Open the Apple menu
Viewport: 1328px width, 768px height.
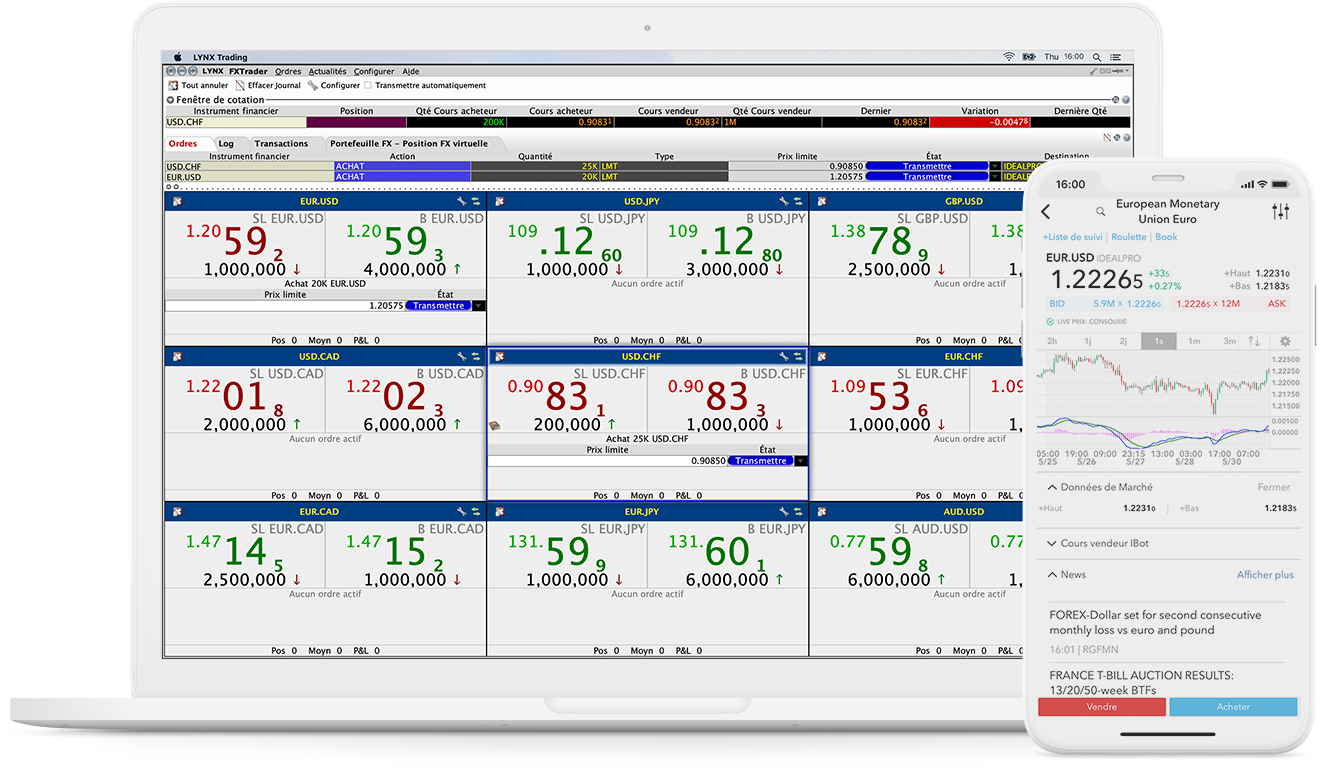pos(178,57)
